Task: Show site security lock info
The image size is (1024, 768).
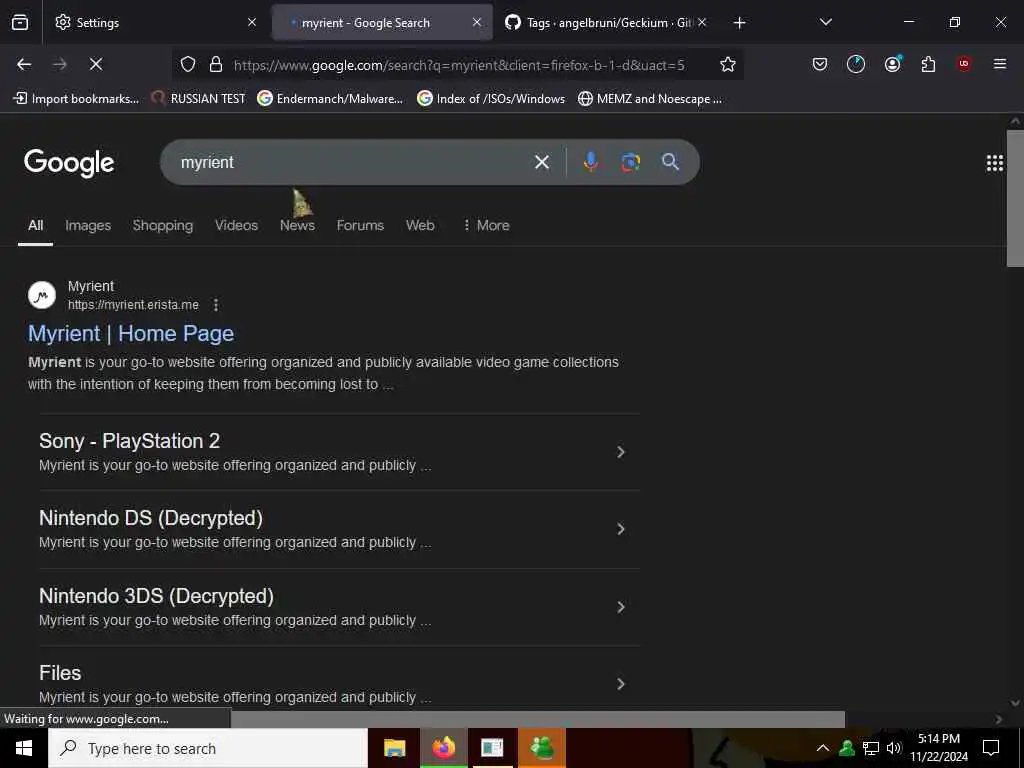Action: point(216,64)
